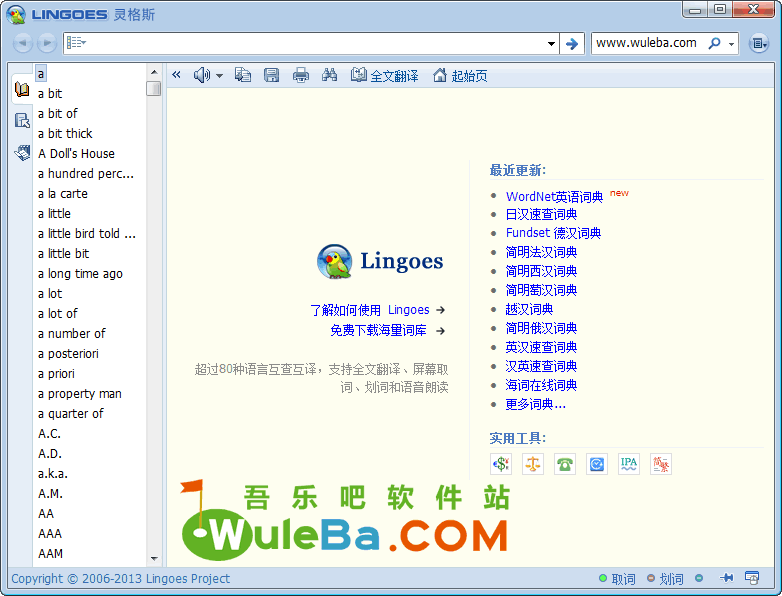
Task: Click the word list scroll down arrow
Action: (154, 559)
